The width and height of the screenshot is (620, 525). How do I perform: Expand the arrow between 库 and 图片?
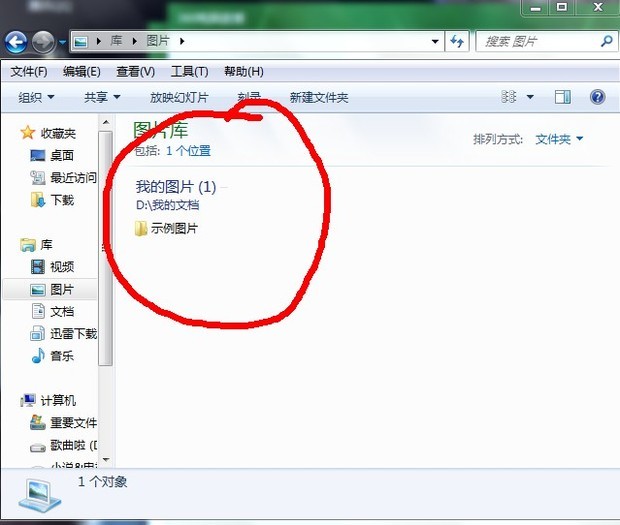(135, 41)
